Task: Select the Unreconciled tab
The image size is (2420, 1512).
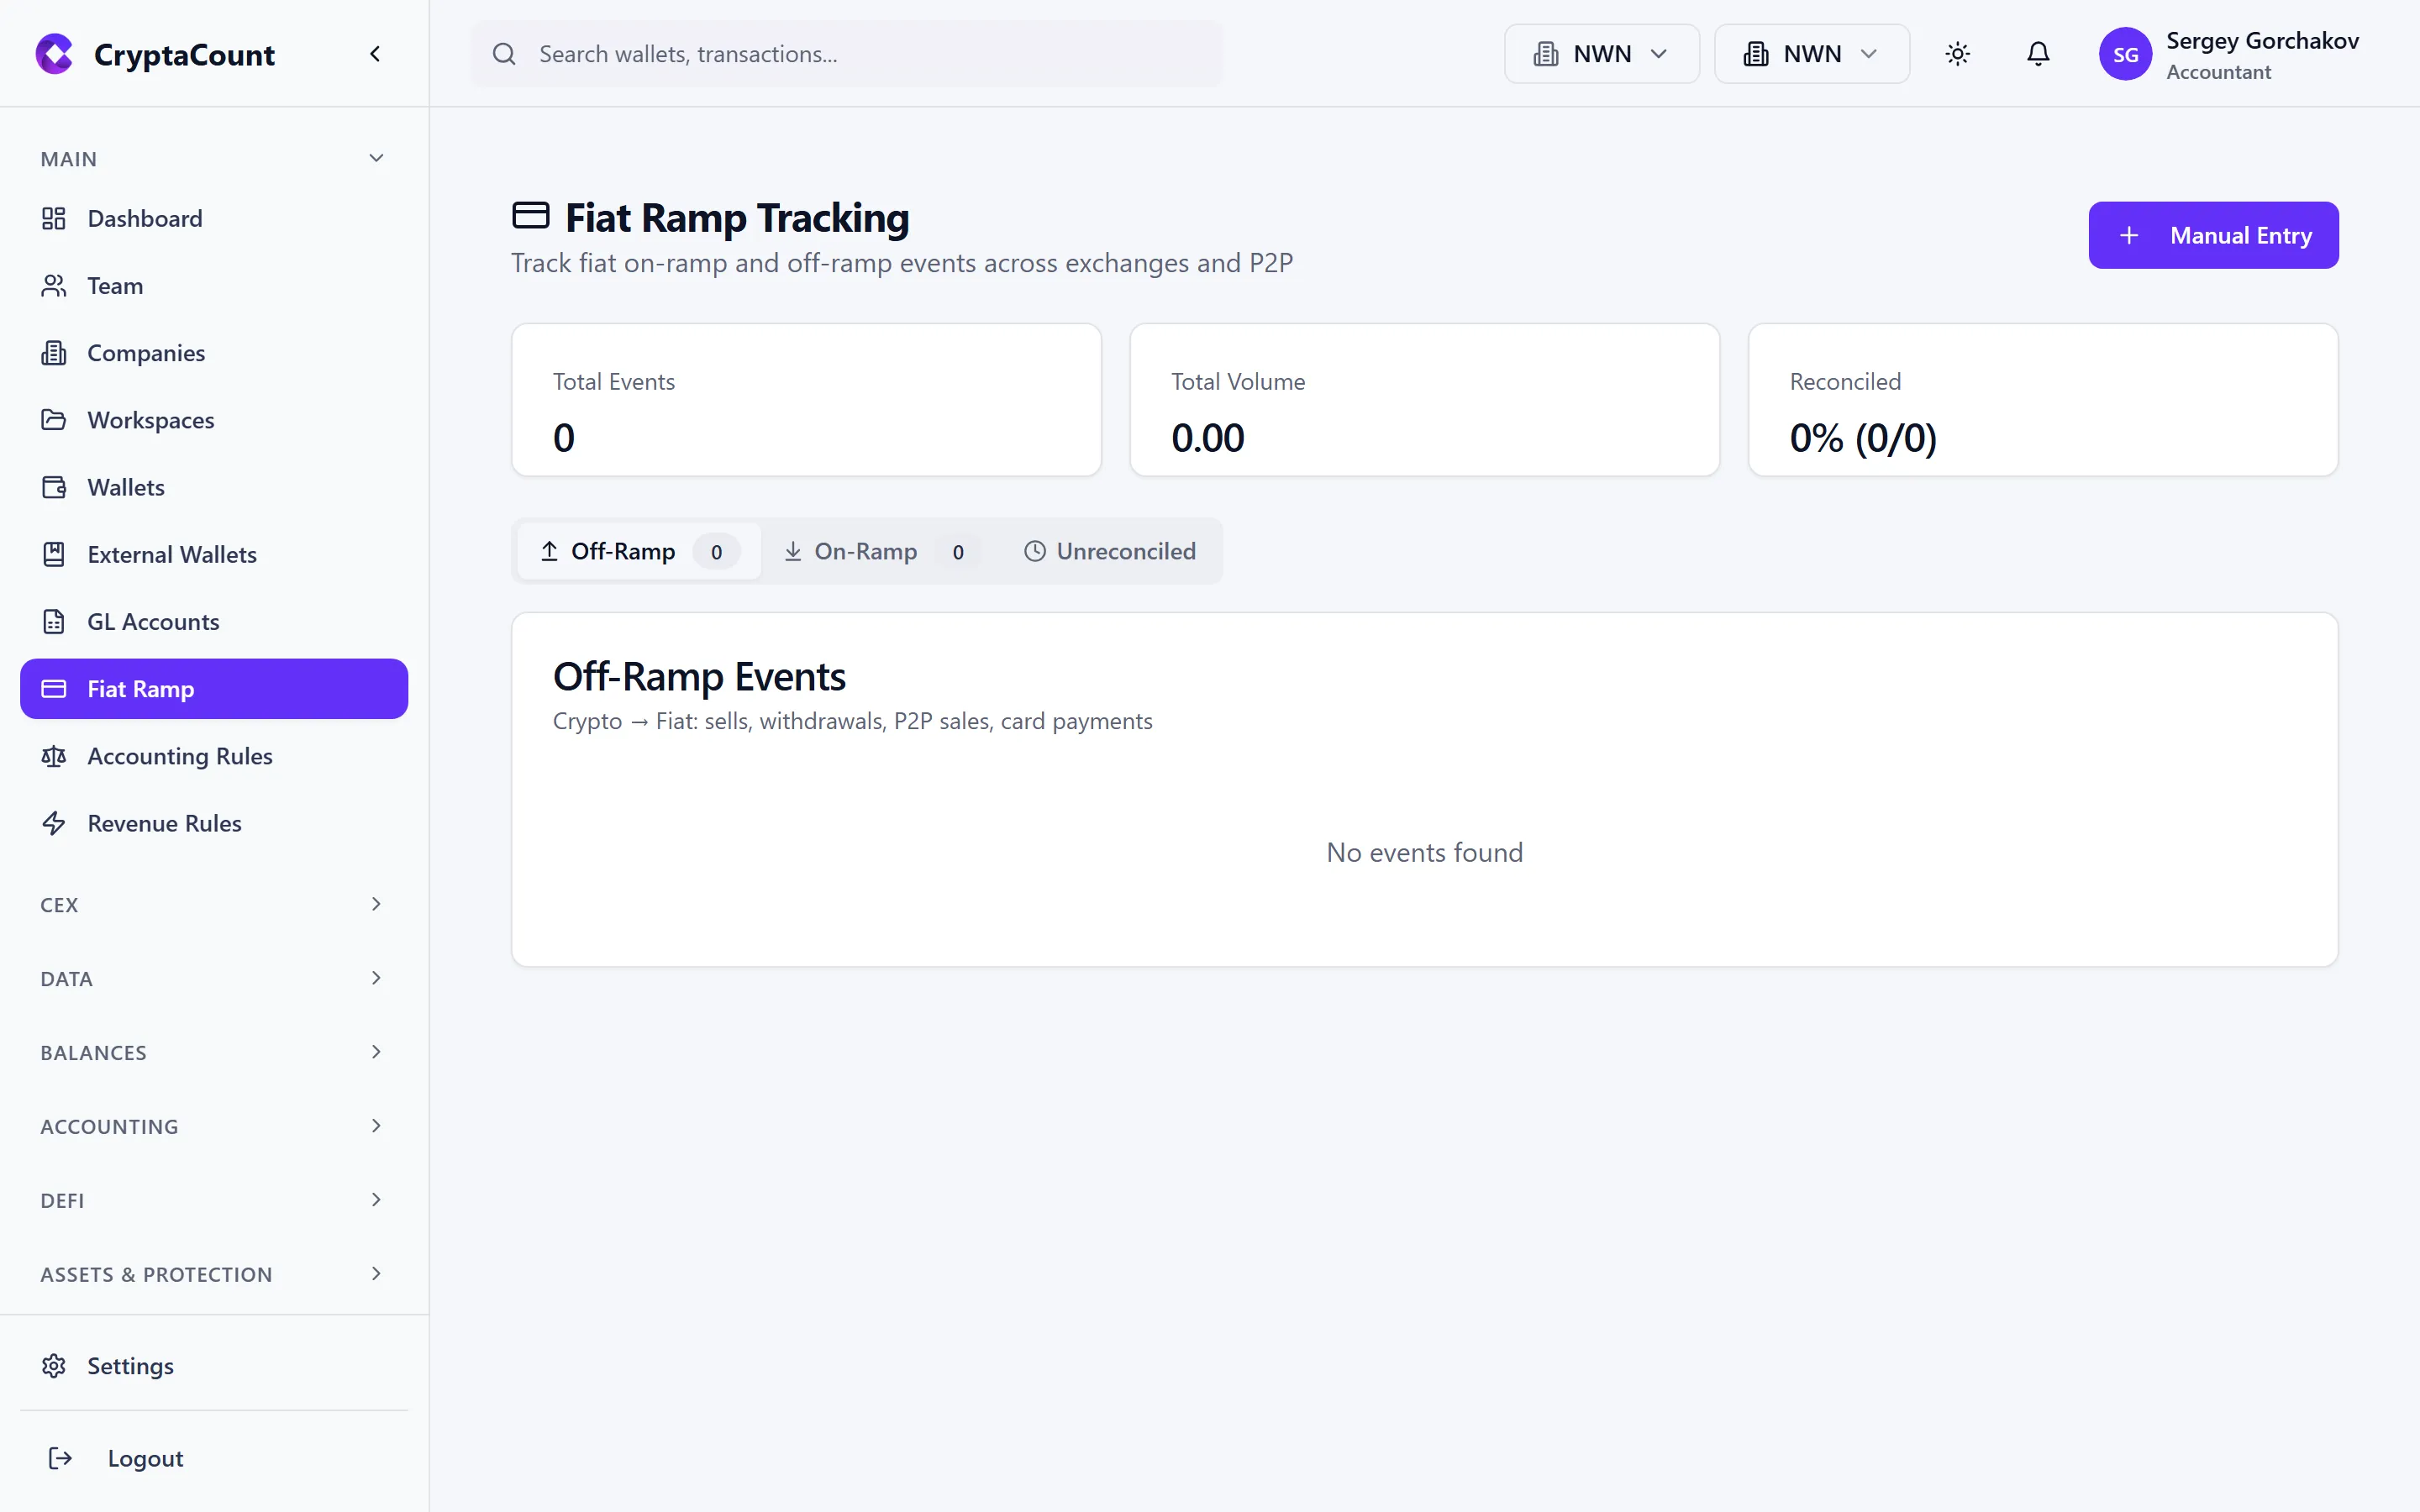Action: pyautogui.click(x=1110, y=551)
